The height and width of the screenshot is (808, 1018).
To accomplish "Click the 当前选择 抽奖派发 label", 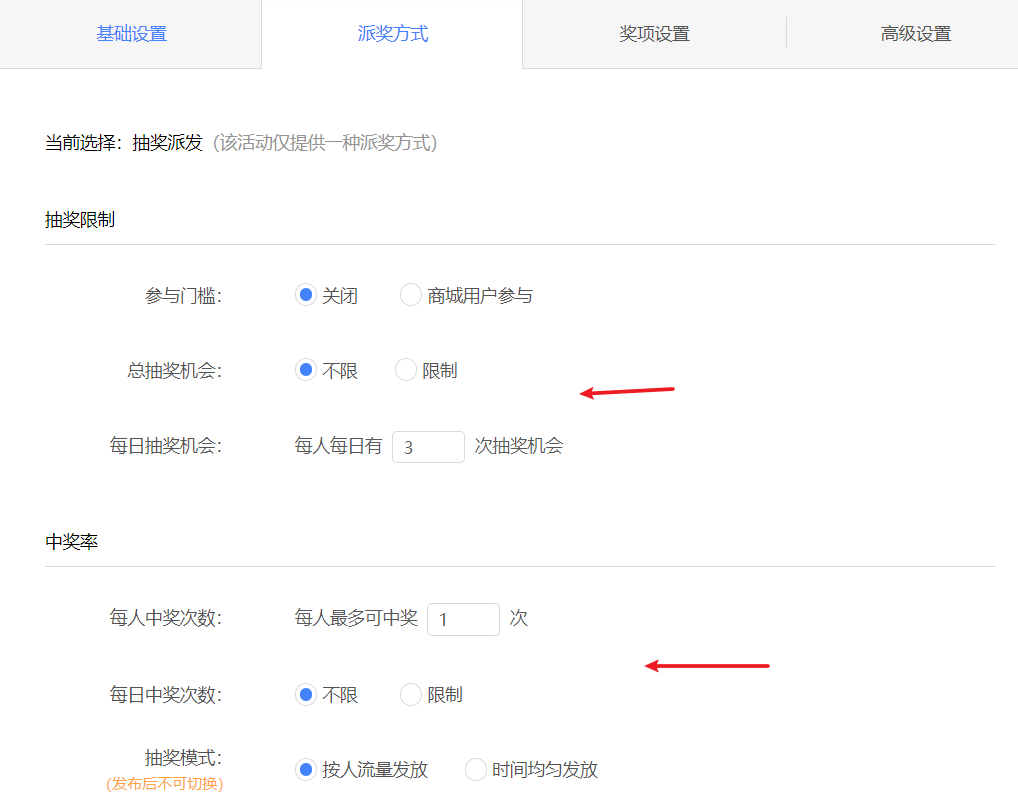I will (108, 143).
